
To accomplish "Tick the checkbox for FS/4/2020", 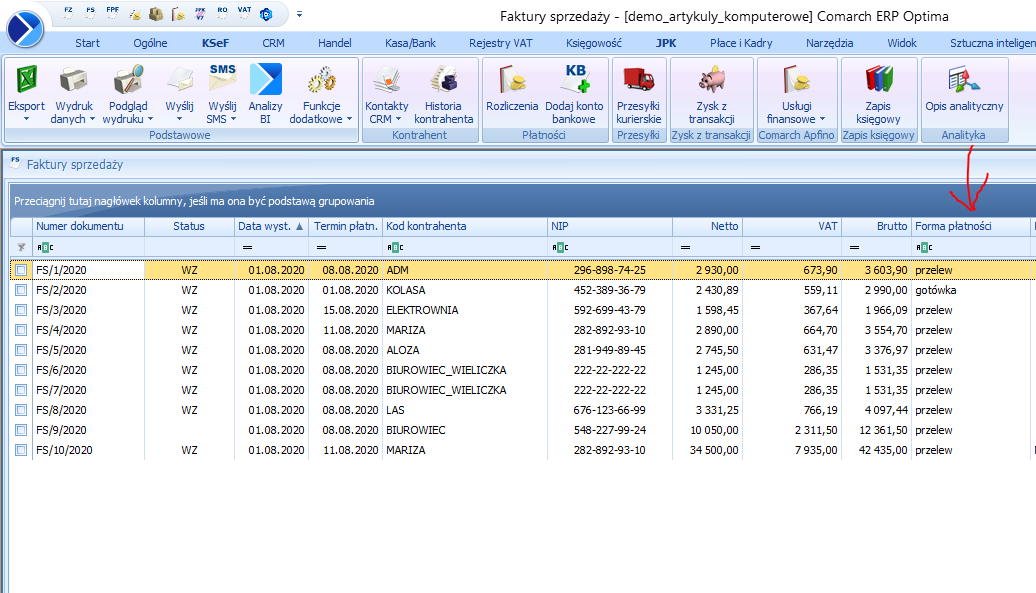I will pyautogui.click(x=21, y=330).
